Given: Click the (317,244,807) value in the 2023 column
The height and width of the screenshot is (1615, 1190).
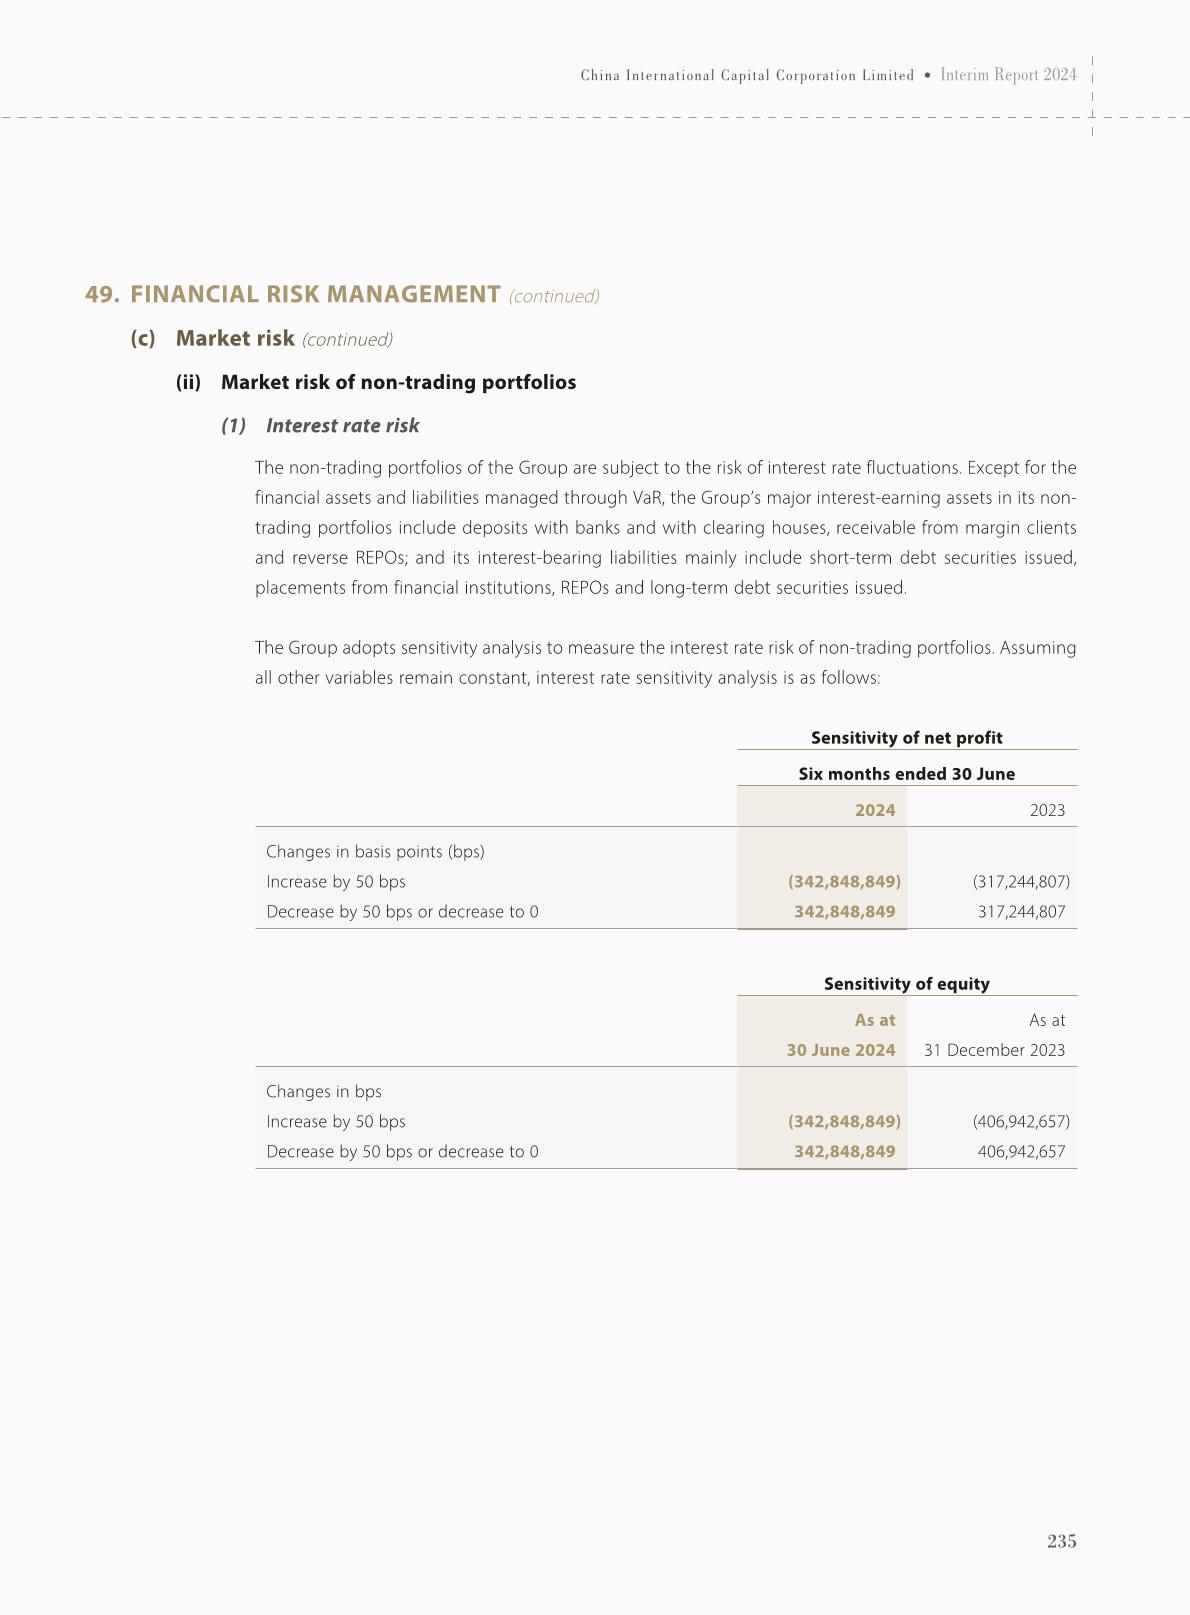Looking at the screenshot, I should 1021,882.
